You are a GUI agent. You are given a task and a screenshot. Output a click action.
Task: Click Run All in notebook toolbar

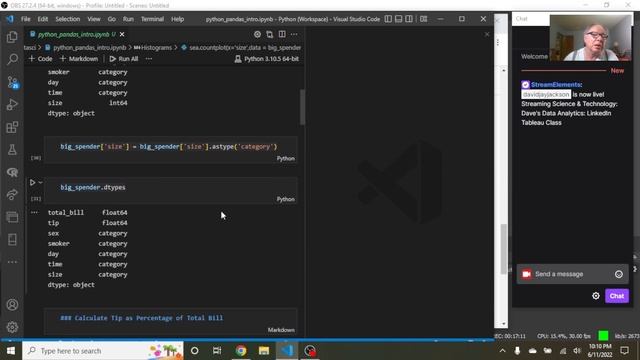point(124,59)
